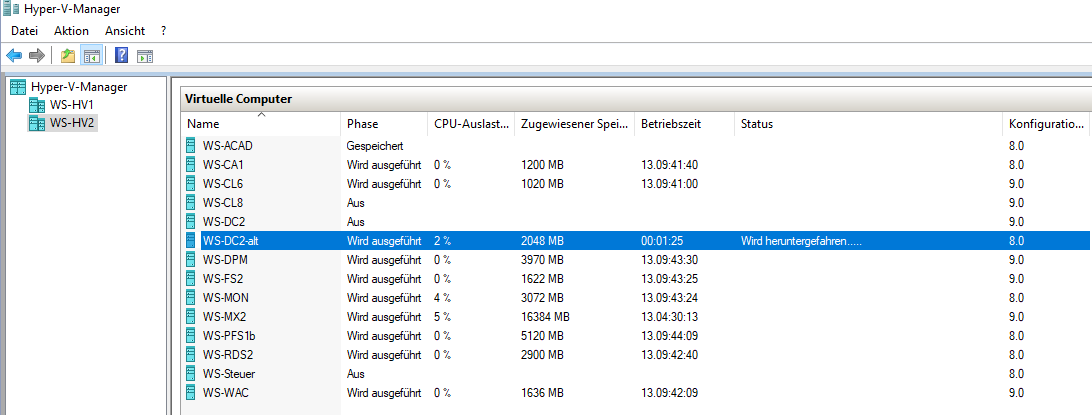This screenshot has height=415, width=1092.
Task: Sort by the Phase column header
Action: tap(384, 123)
